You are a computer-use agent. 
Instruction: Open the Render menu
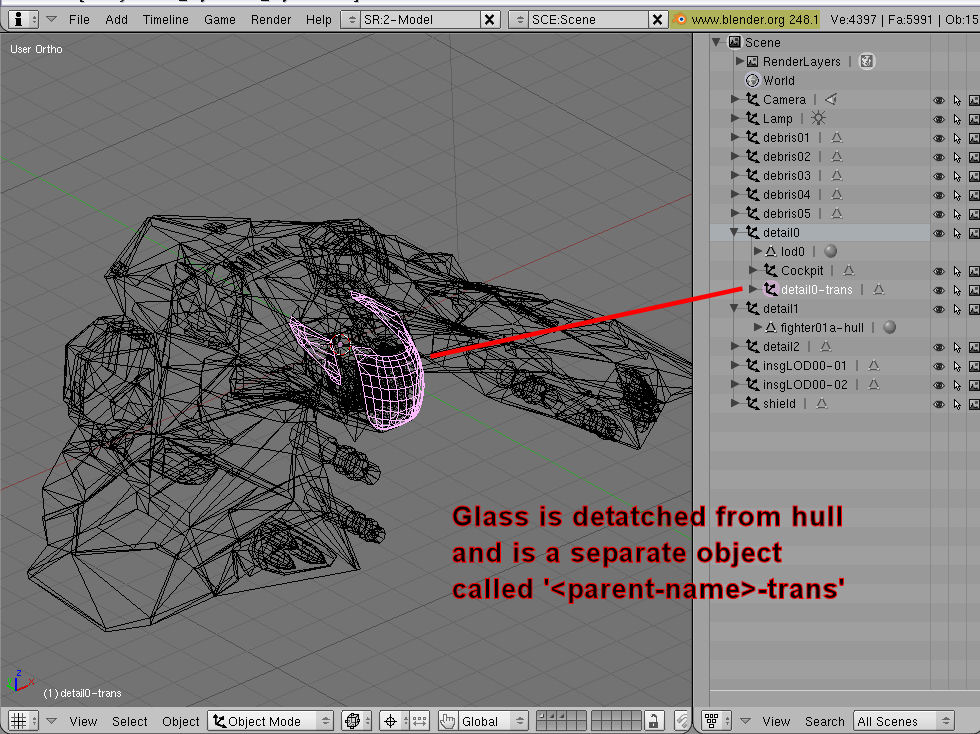point(271,19)
